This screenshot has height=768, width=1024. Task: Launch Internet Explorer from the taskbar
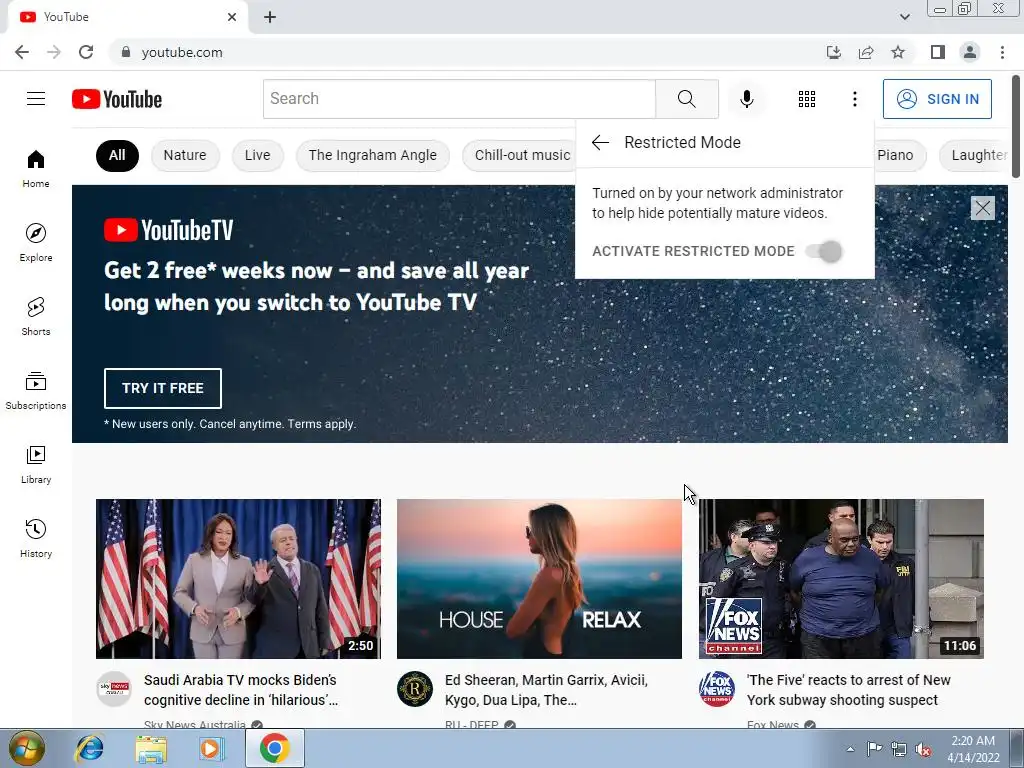click(x=89, y=748)
